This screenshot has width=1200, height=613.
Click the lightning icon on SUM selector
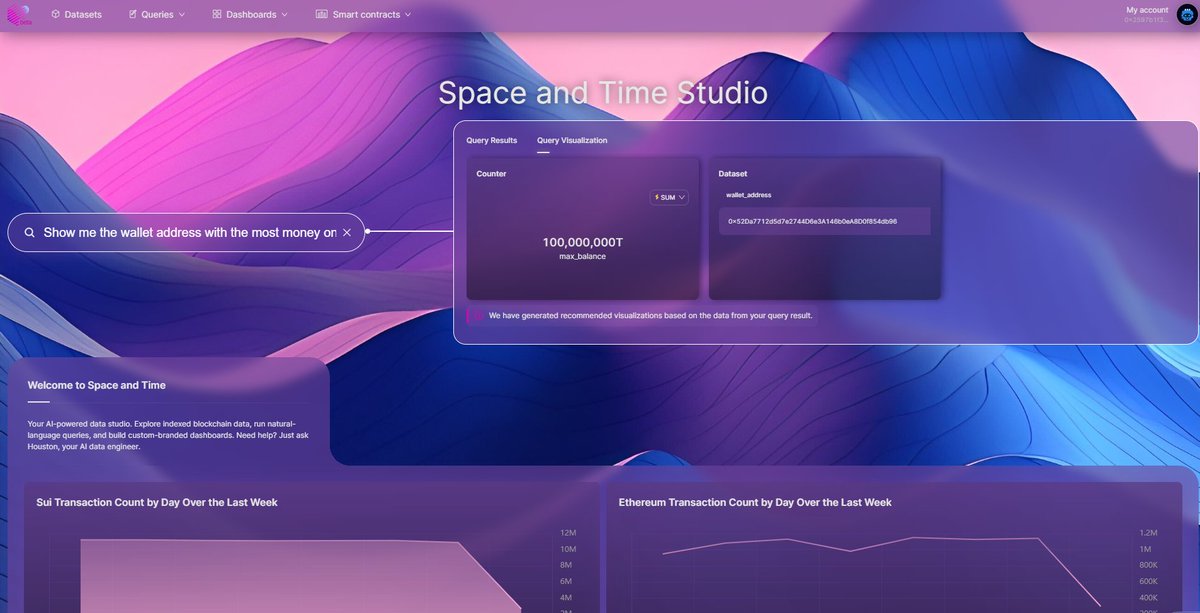[x=656, y=197]
